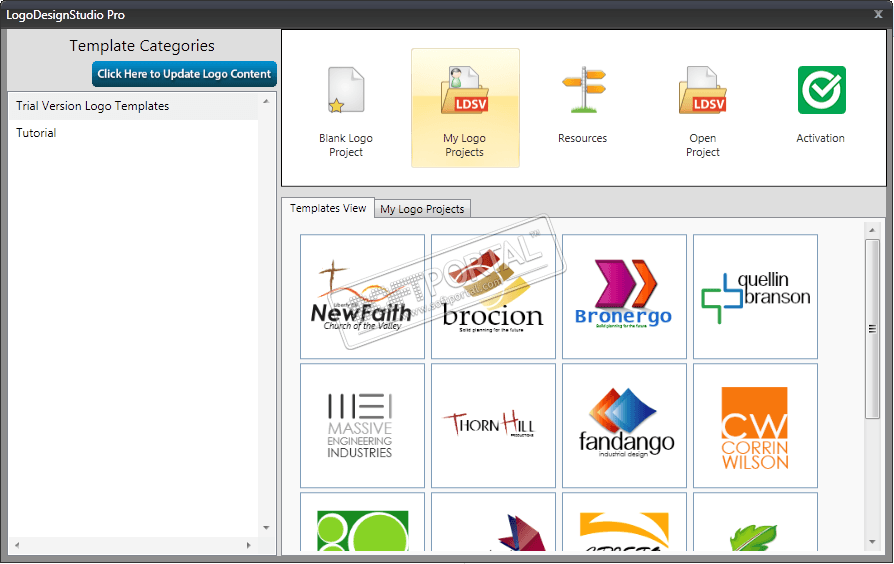Choose the red and blue origami logo template

[493, 523]
